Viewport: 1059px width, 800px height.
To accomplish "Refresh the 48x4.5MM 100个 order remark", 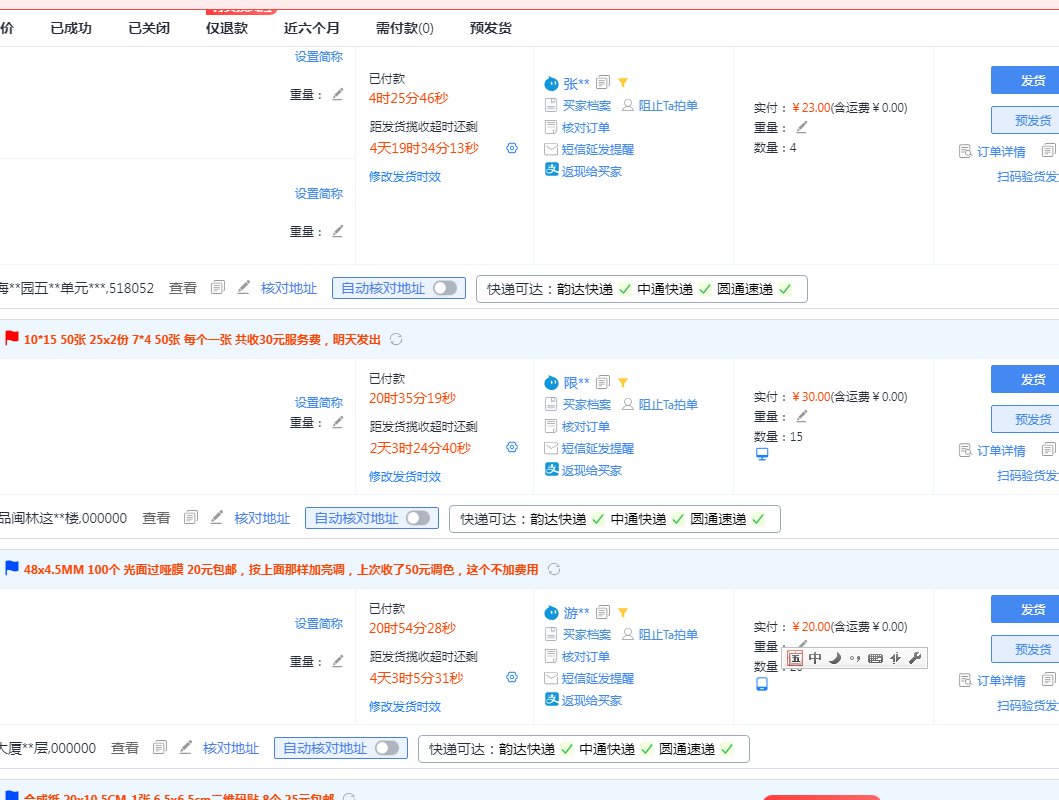I will [x=554, y=569].
